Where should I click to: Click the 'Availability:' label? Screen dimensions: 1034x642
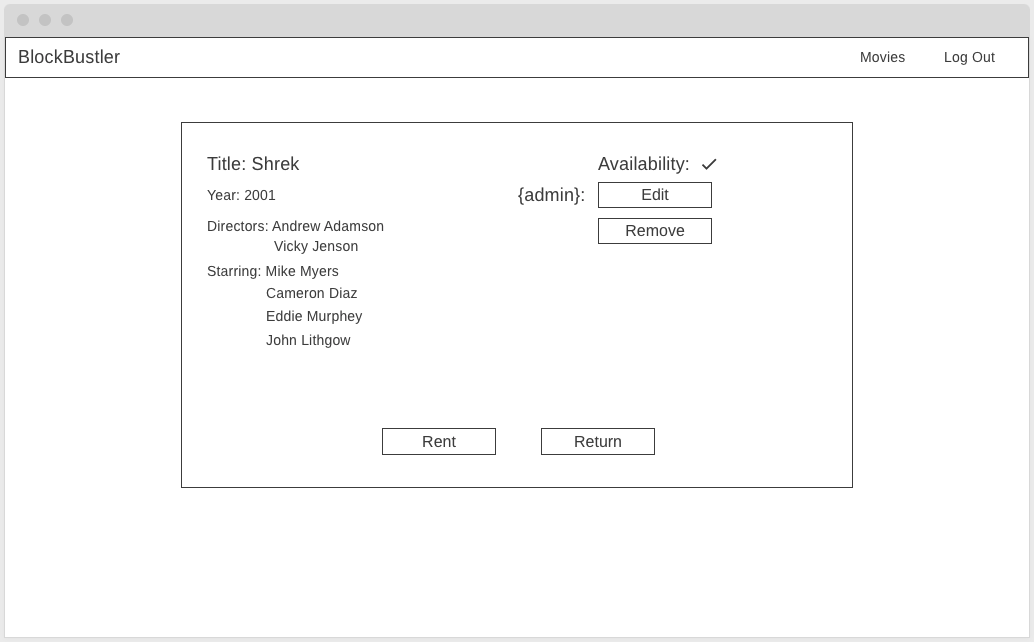[x=644, y=163]
